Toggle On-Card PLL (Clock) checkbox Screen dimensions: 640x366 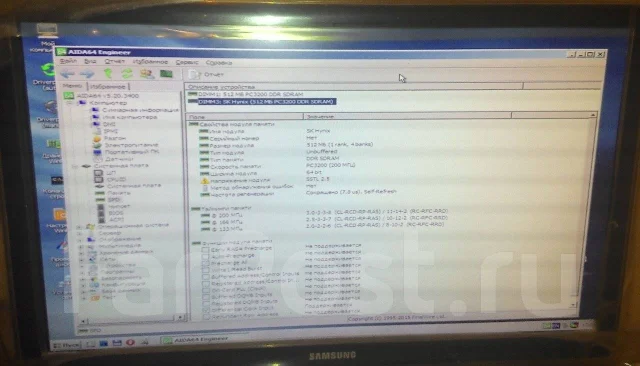pos(206,290)
